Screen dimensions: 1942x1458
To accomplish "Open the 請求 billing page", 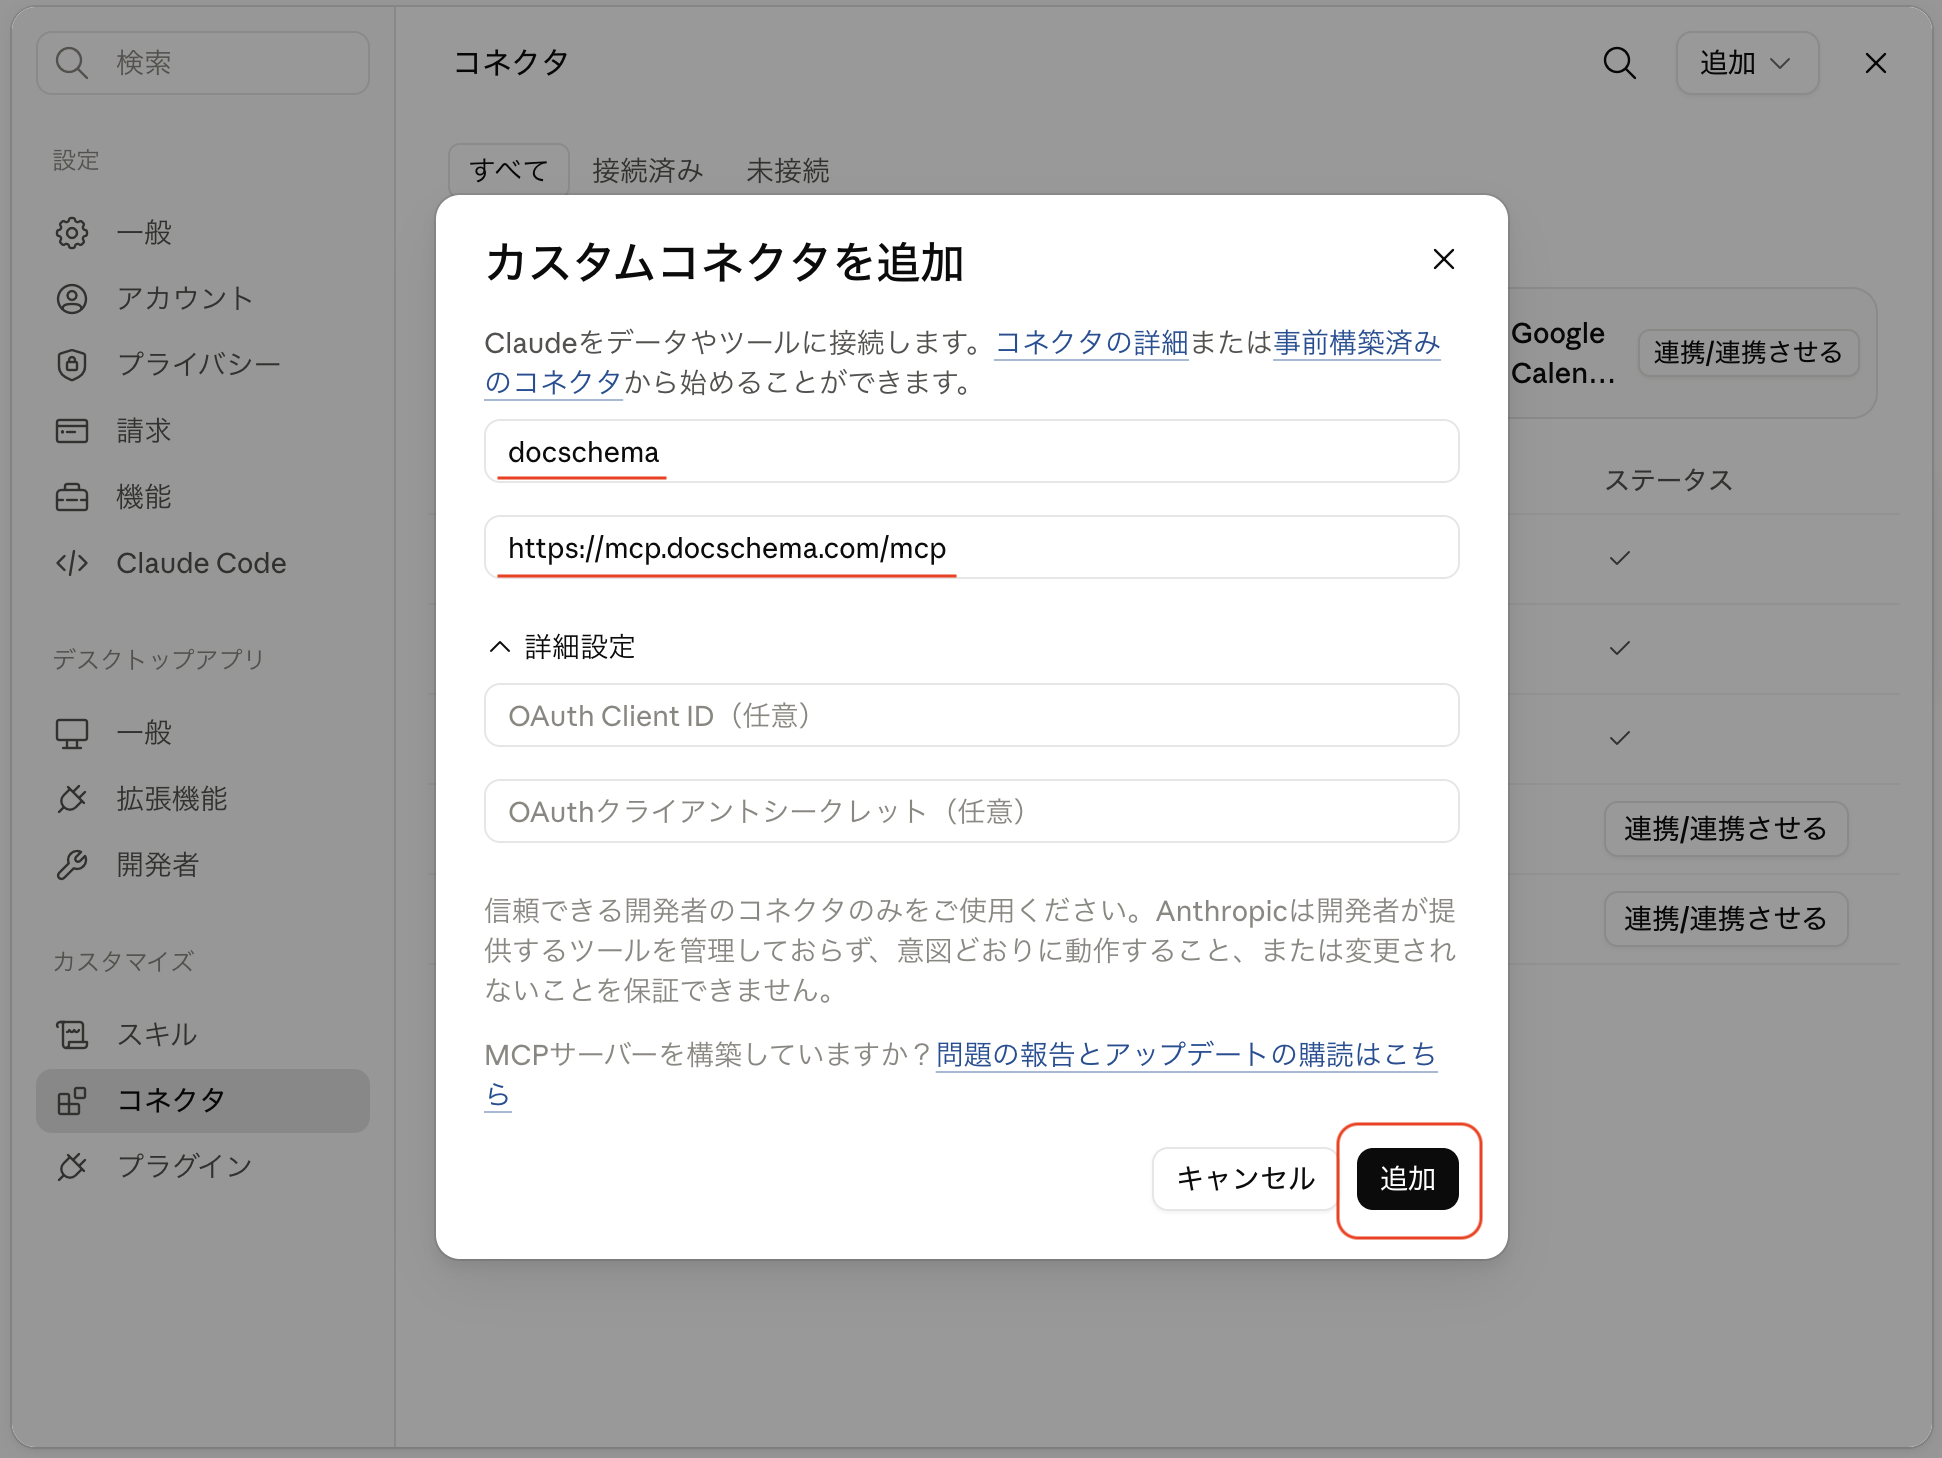I will coord(203,431).
